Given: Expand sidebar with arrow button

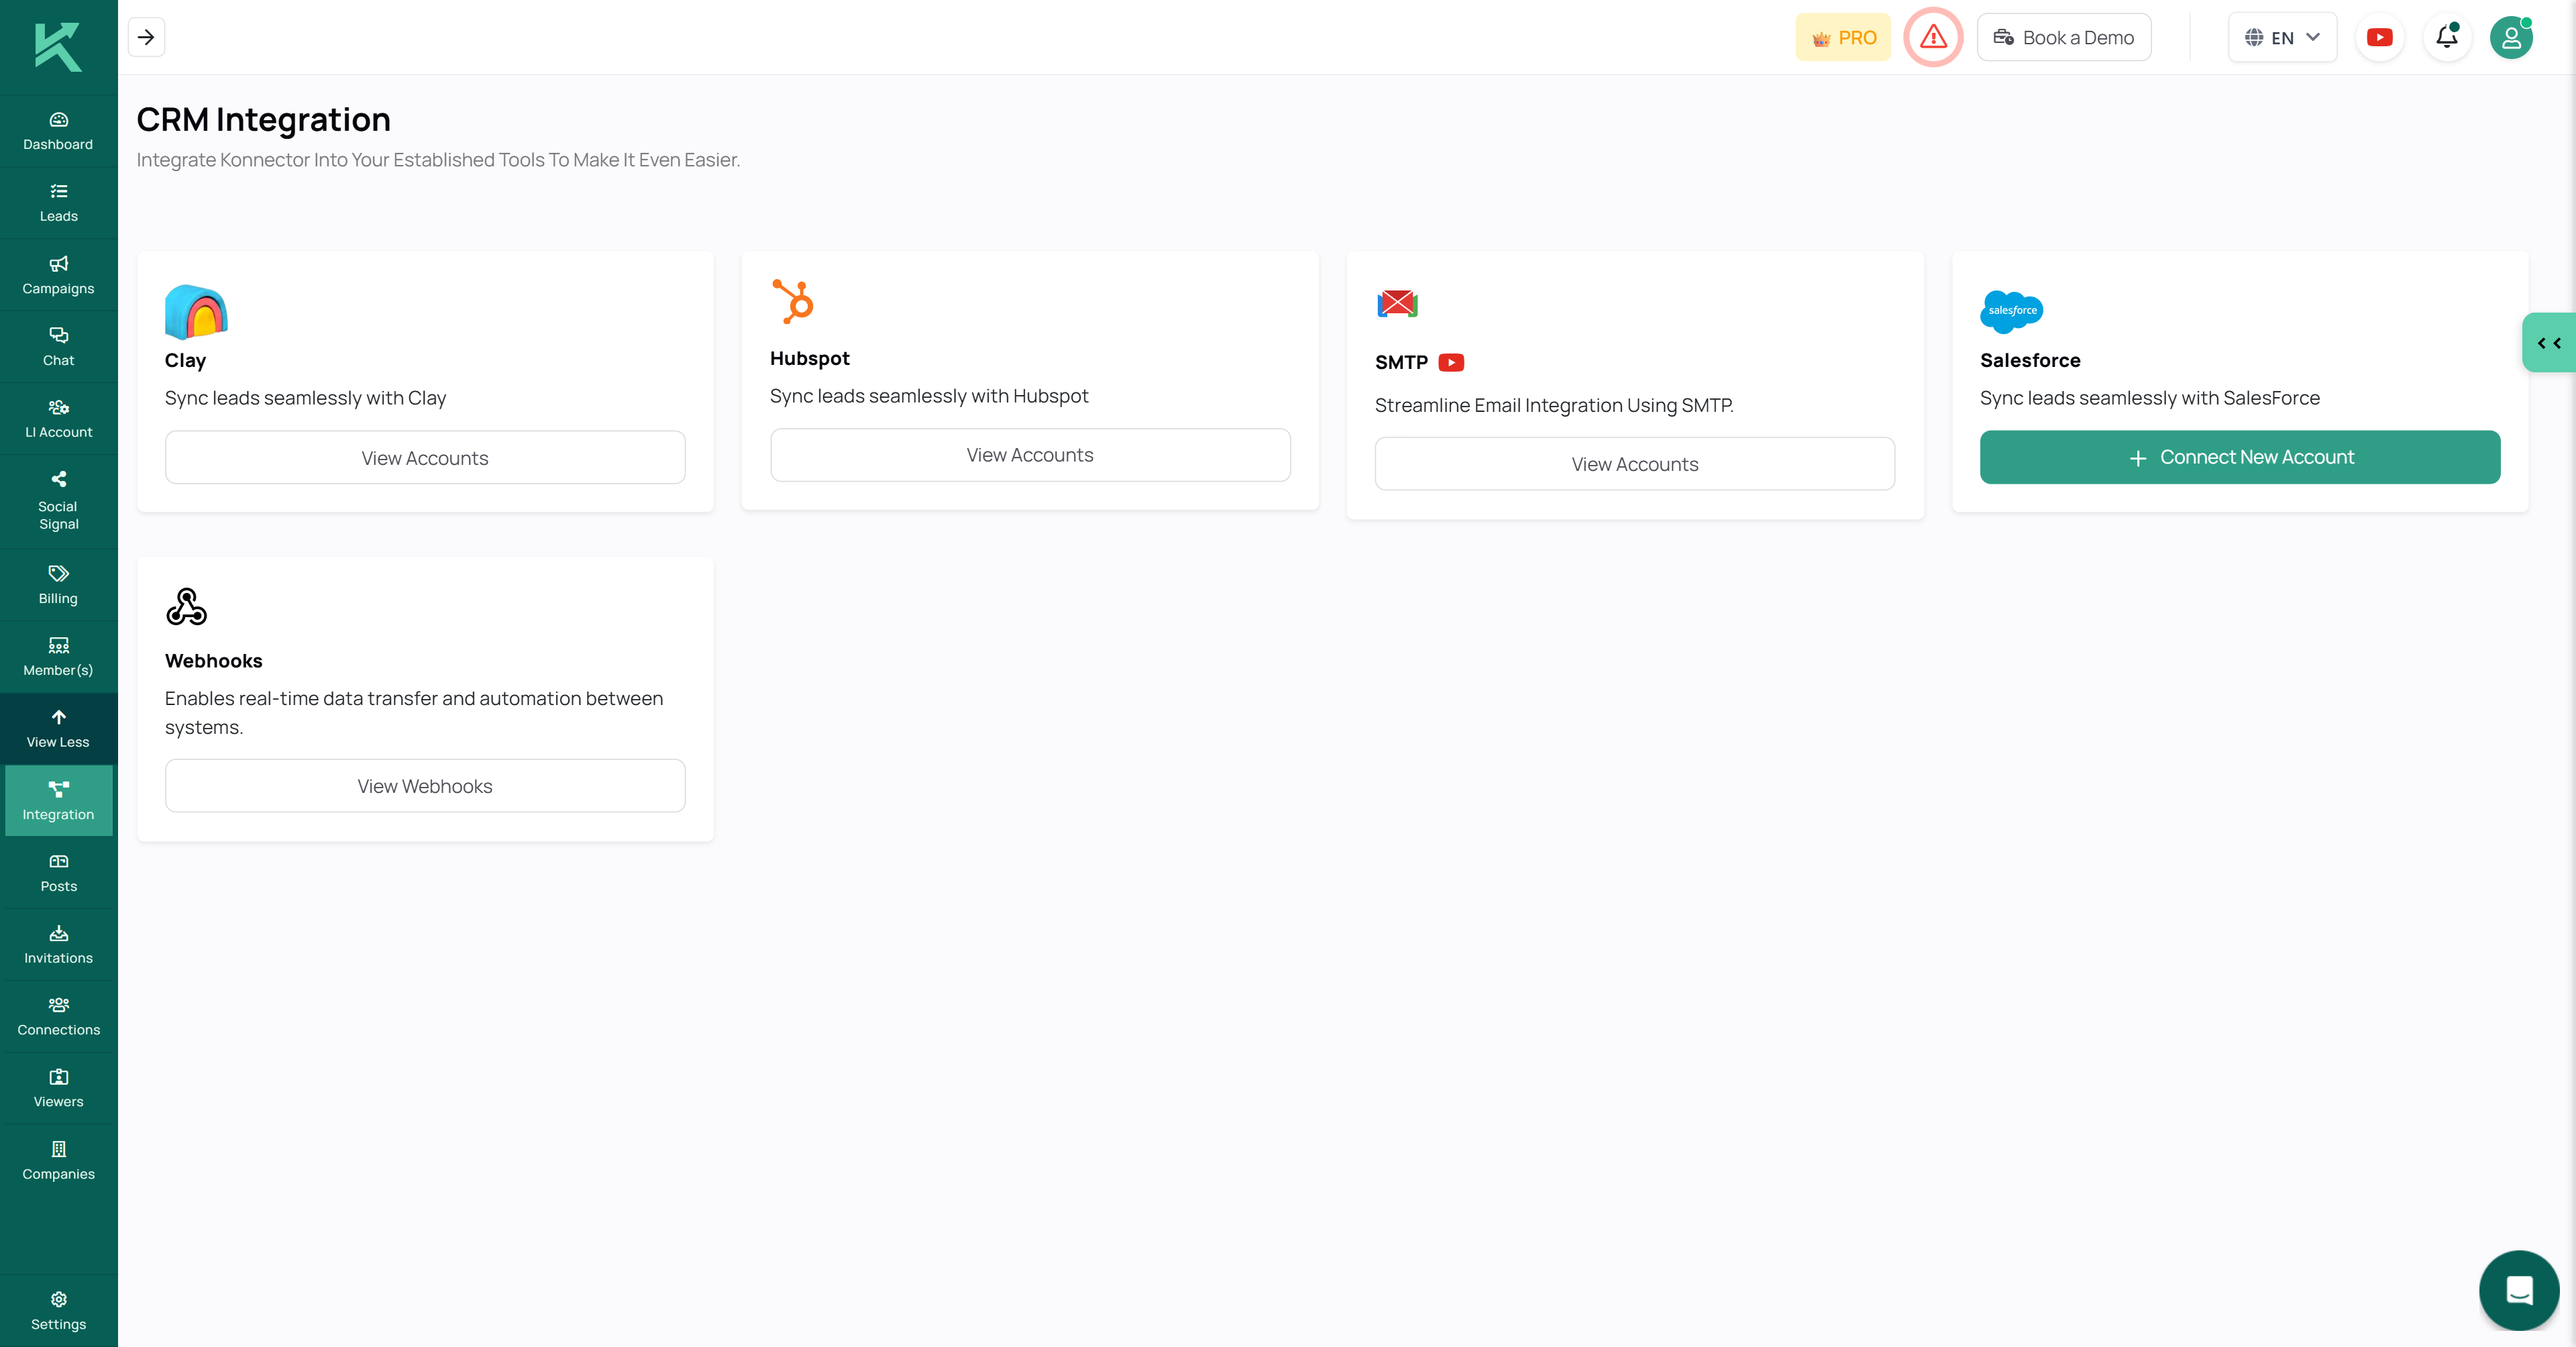Looking at the screenshot, I should tap(146, 37).
